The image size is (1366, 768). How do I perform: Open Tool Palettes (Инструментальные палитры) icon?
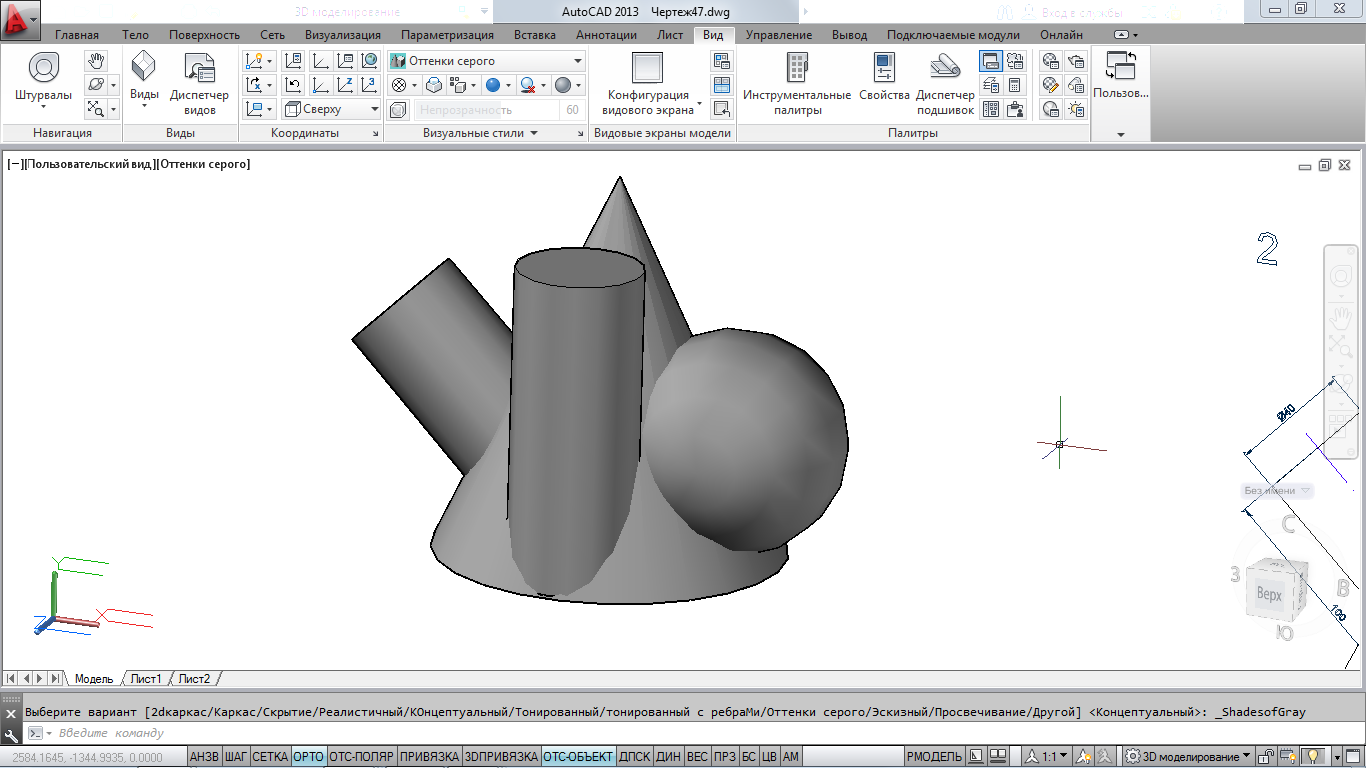click(x=796, y=68)
